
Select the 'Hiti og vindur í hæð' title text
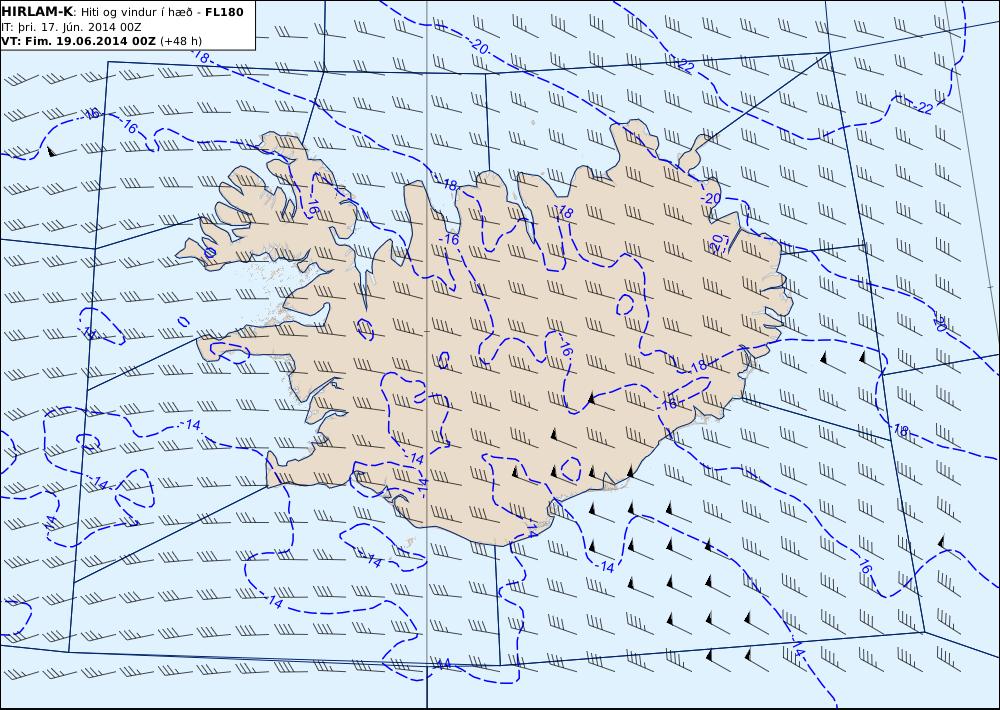[x=136, y=13]
